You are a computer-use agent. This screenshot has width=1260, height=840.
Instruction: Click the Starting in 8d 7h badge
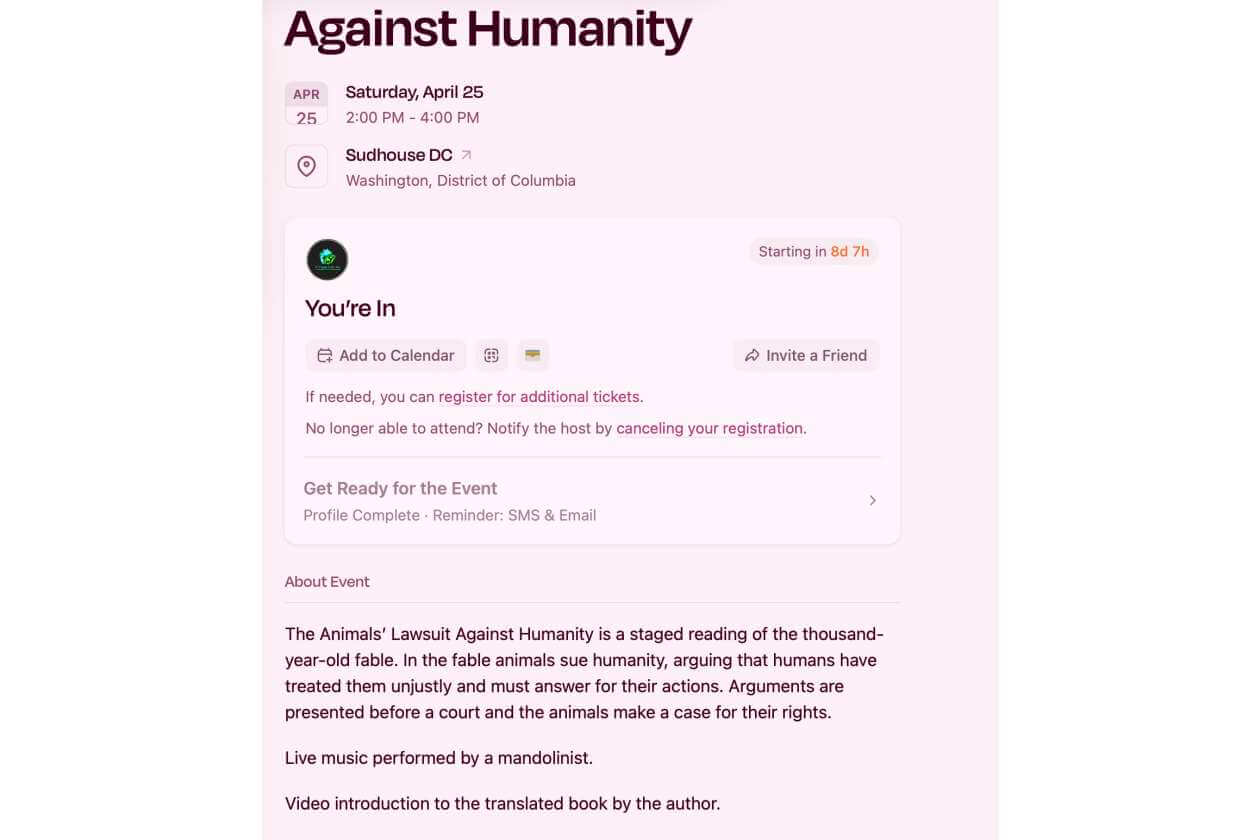[813, 252]
